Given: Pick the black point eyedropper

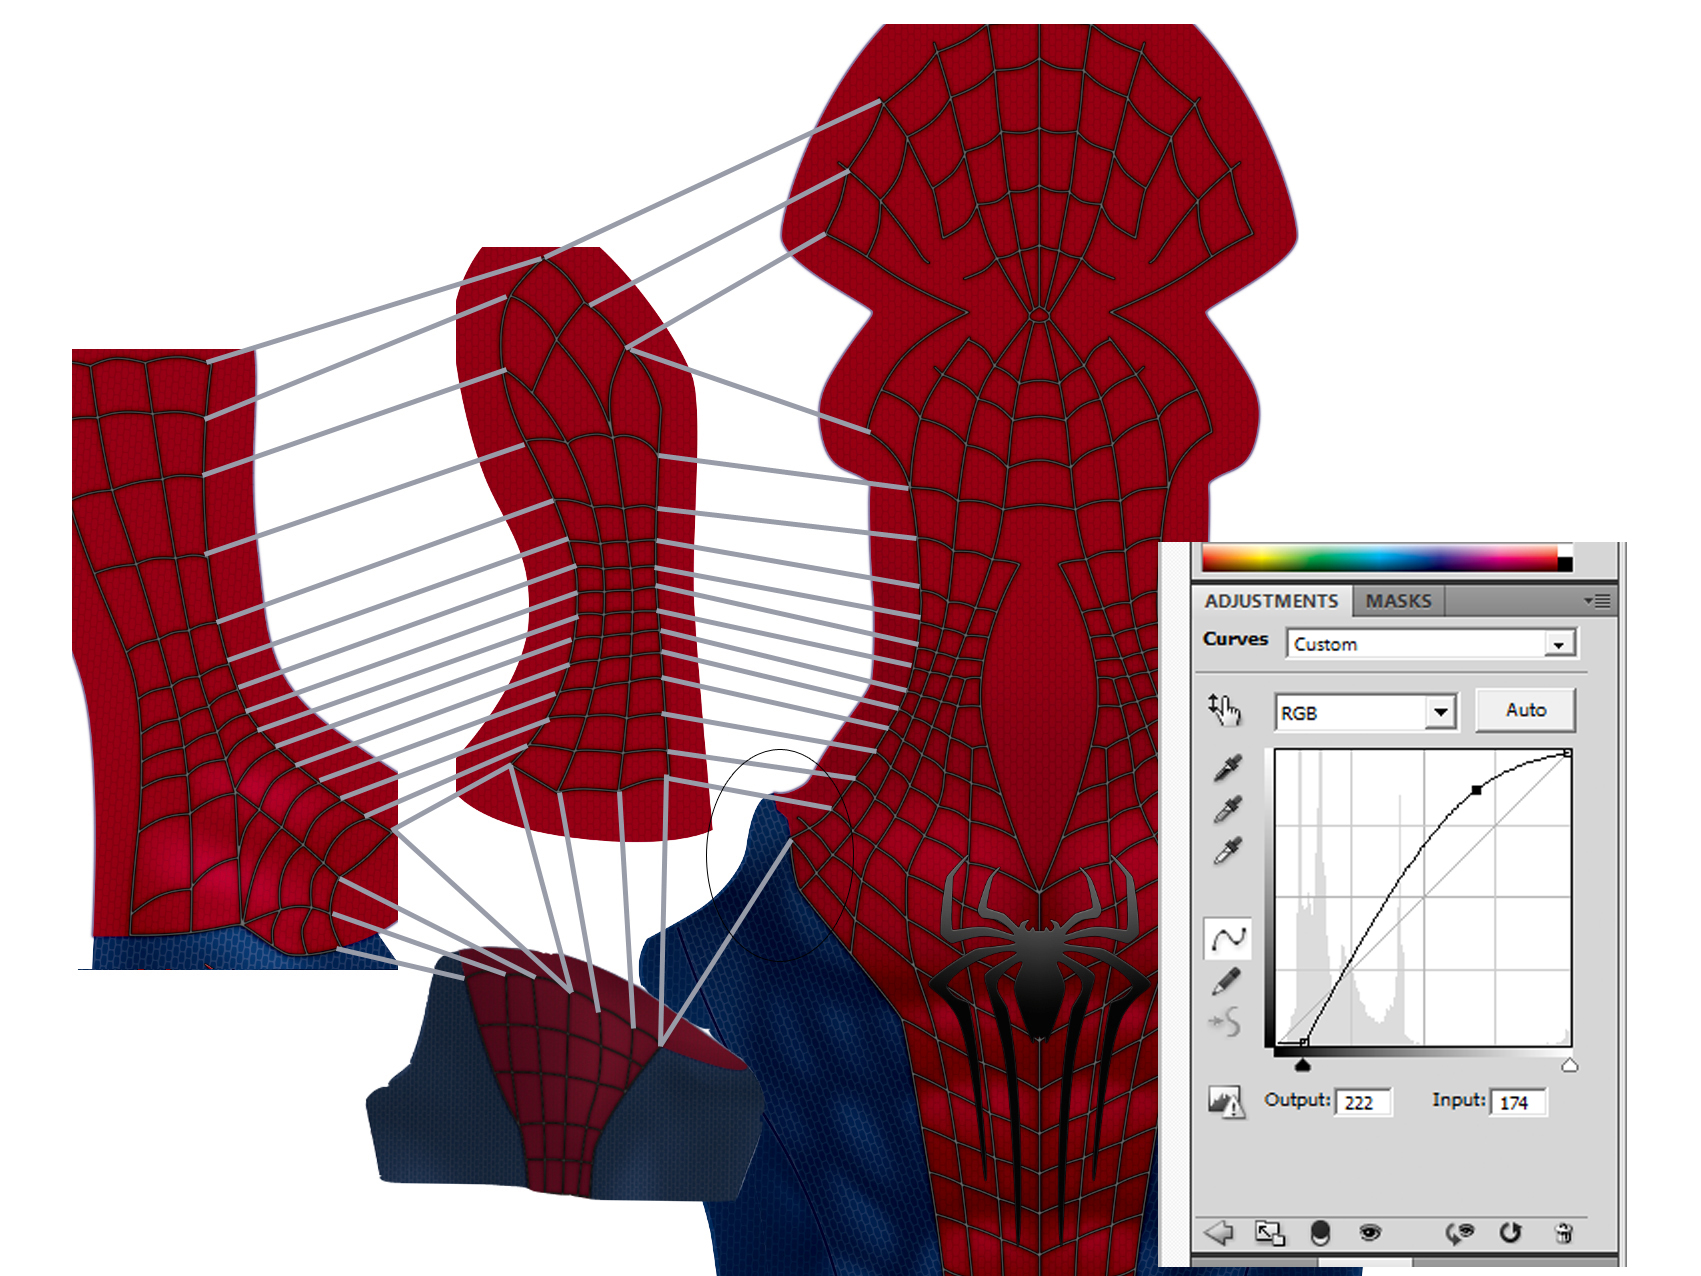Looking at the screenshot, I should pos(1227,767).
